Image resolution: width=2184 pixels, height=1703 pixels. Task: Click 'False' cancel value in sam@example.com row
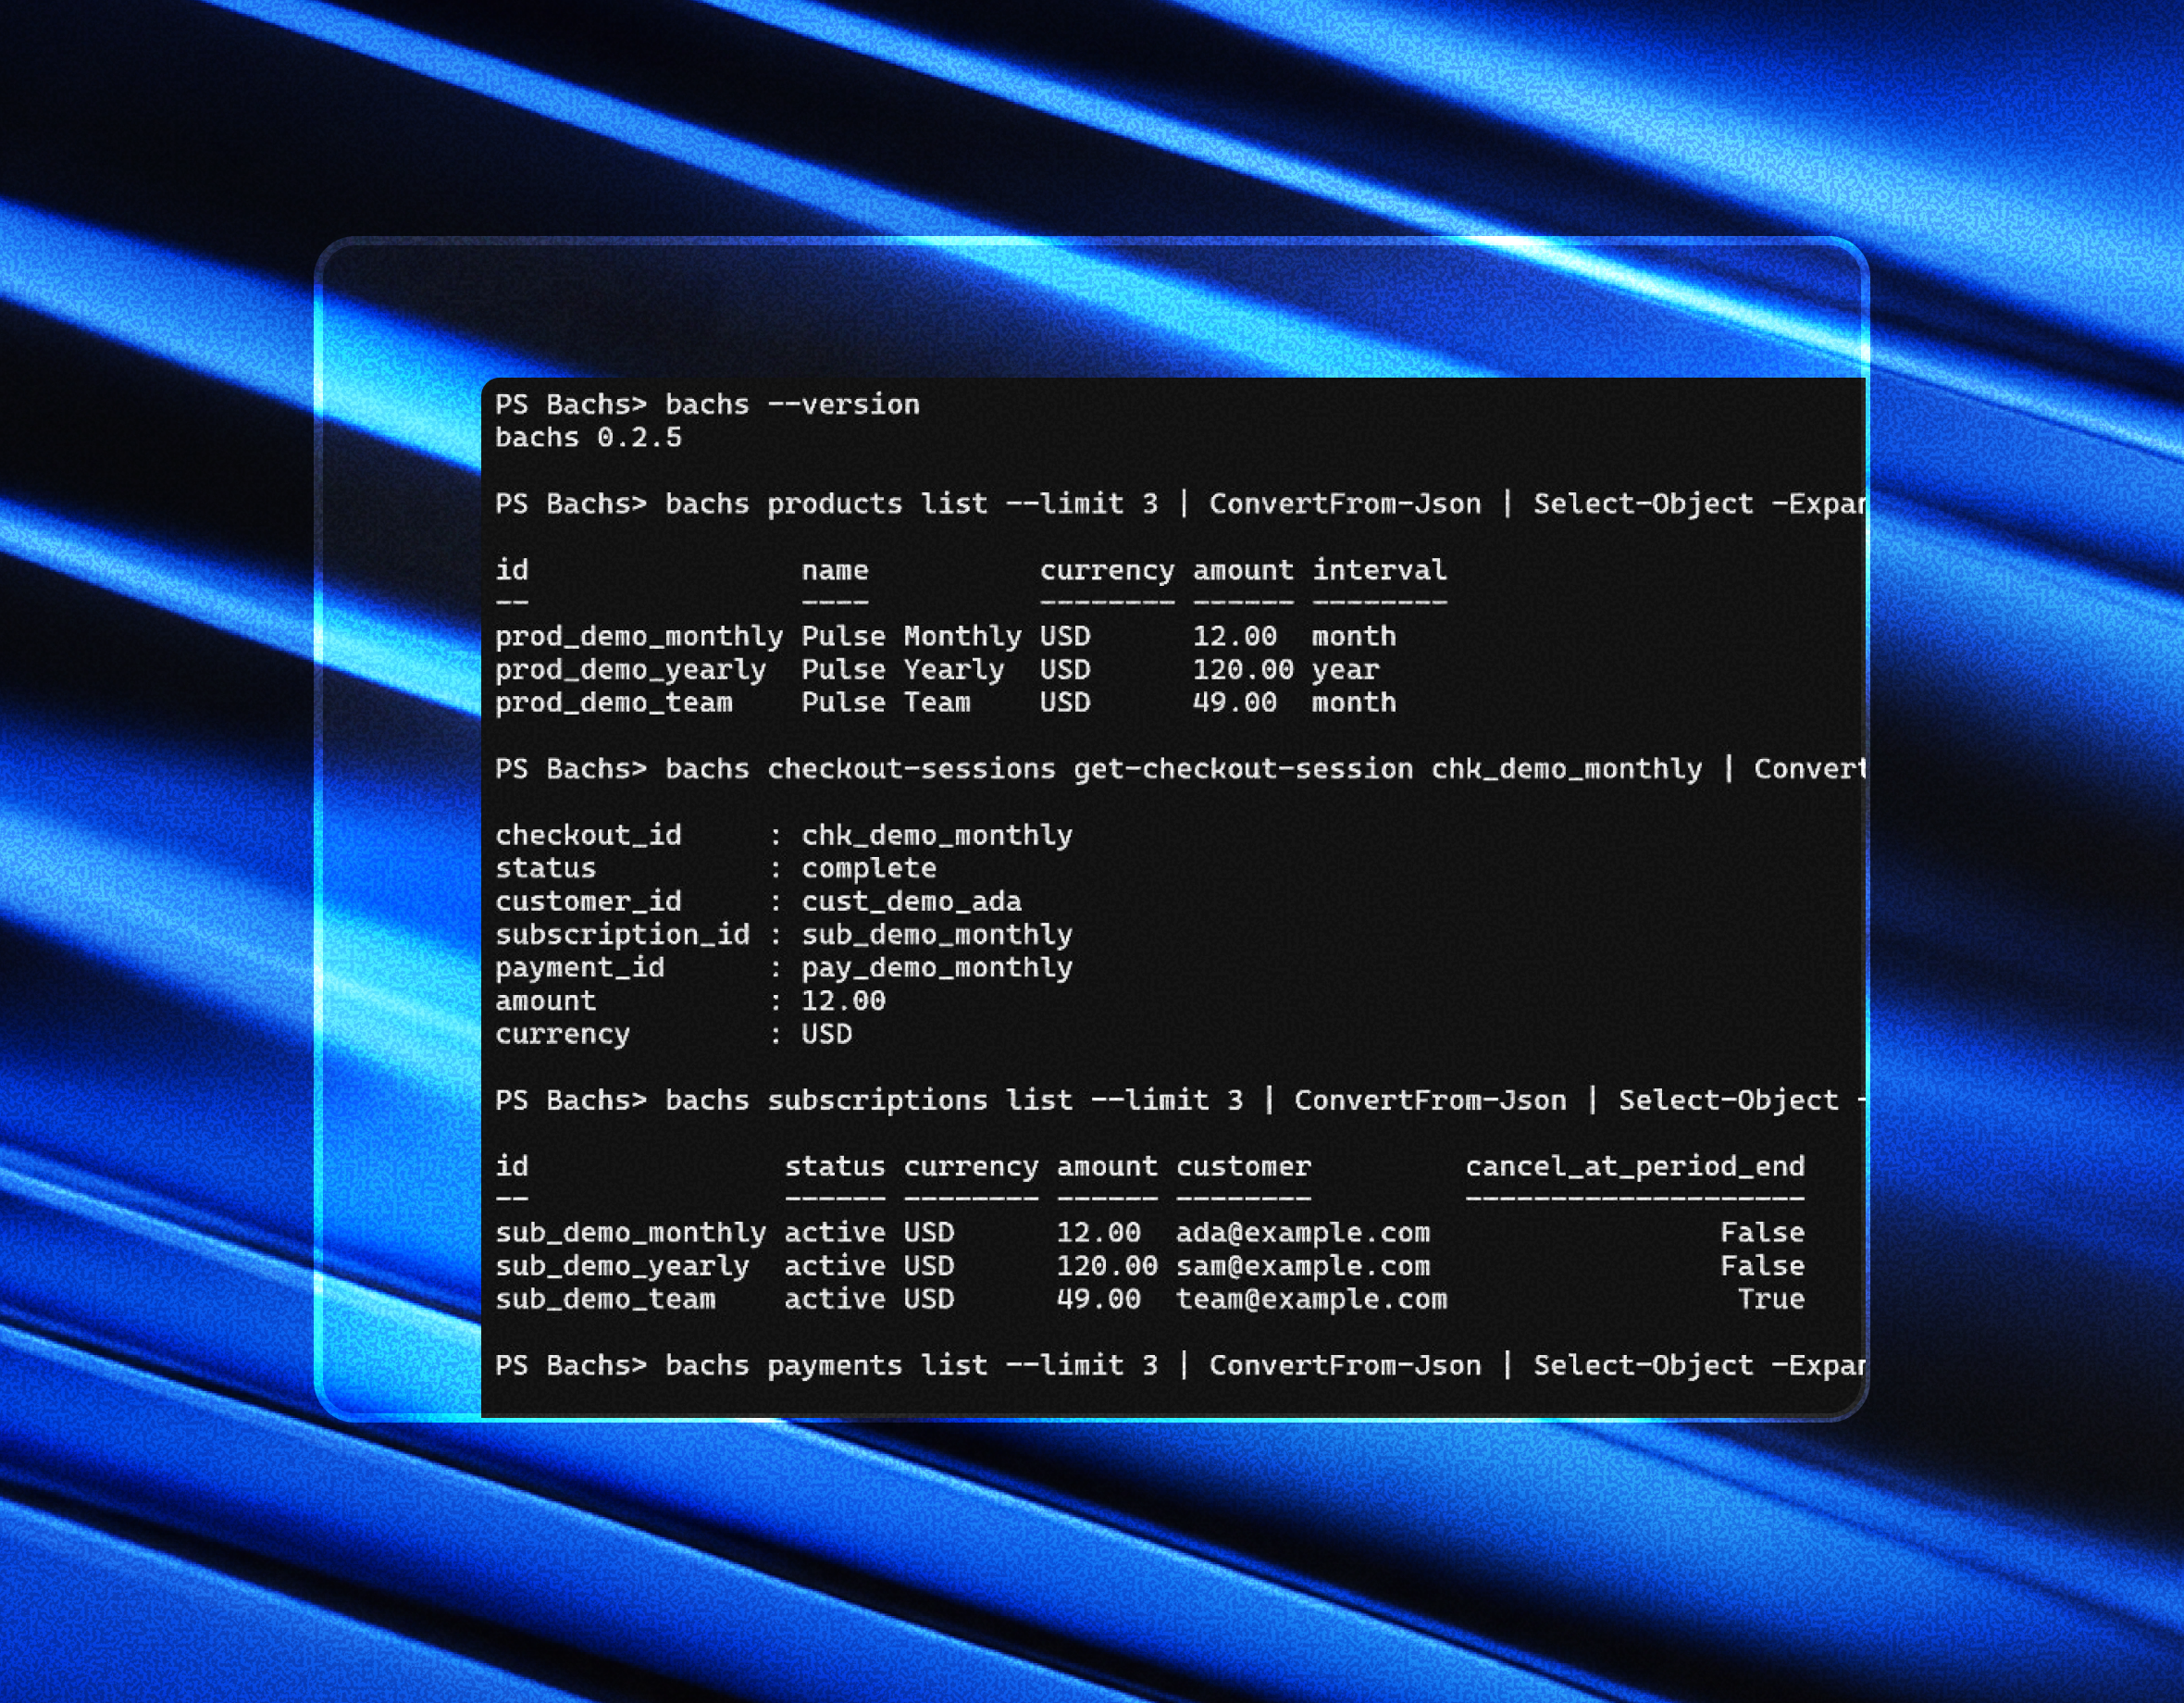coord(1762,1266)
